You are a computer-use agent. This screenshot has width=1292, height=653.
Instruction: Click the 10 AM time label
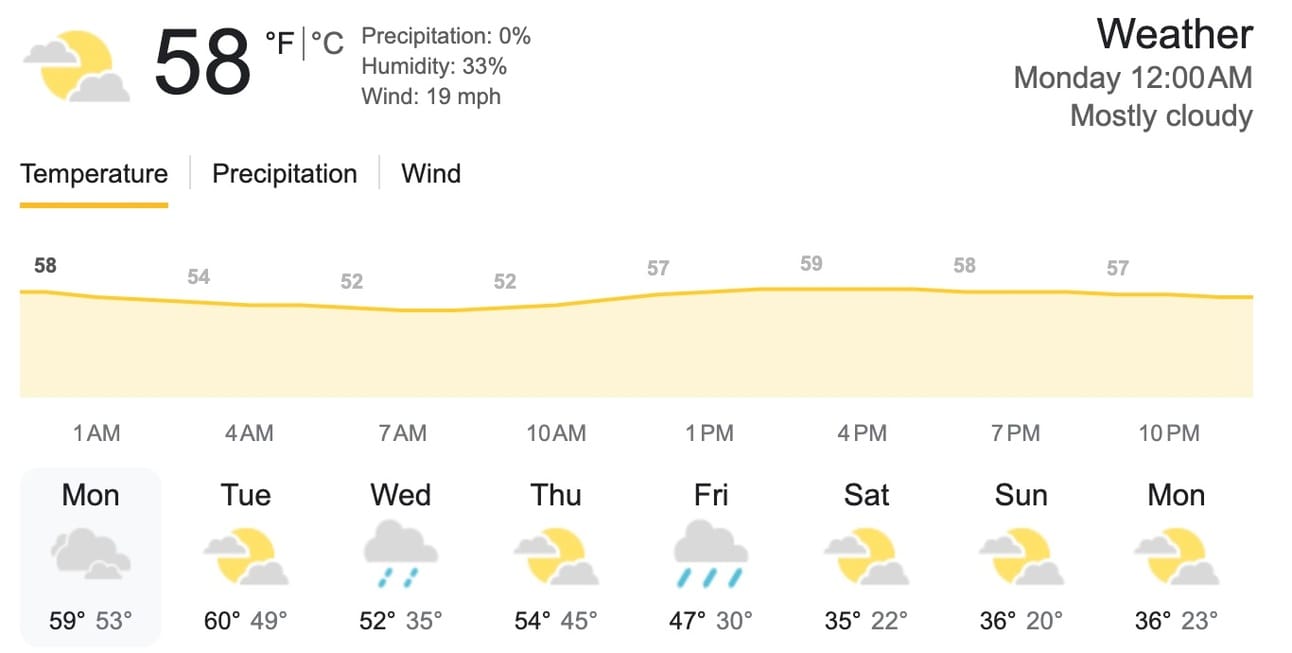pos(556,433)
